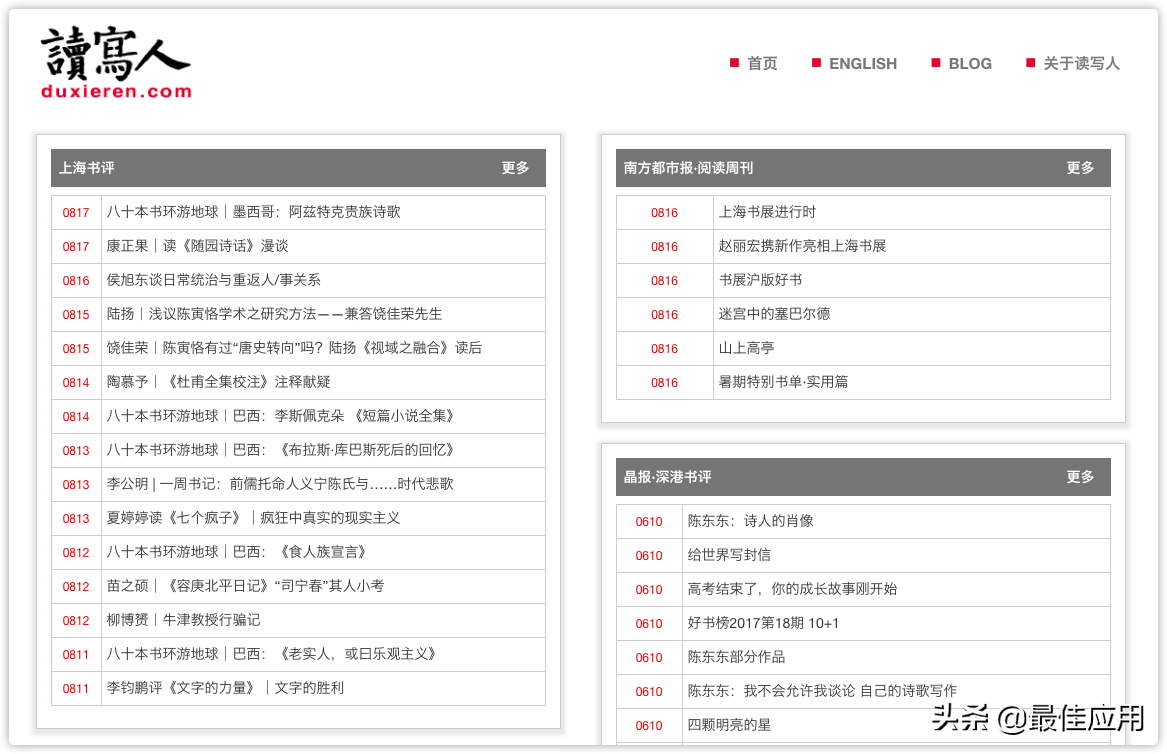The height and width of the screenshot is (754, 1167).
Task: Click the 读写人 duxieren.com logo
Action: click(x=115, y=63)
